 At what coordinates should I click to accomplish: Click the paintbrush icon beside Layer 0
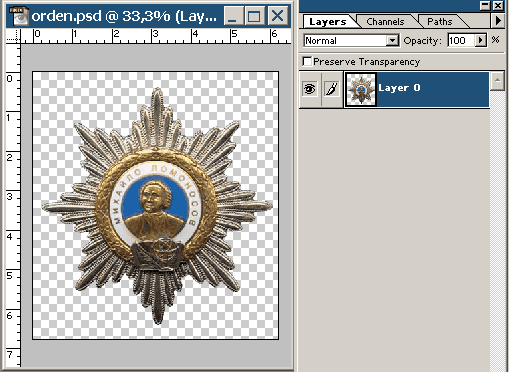(331, 89)
